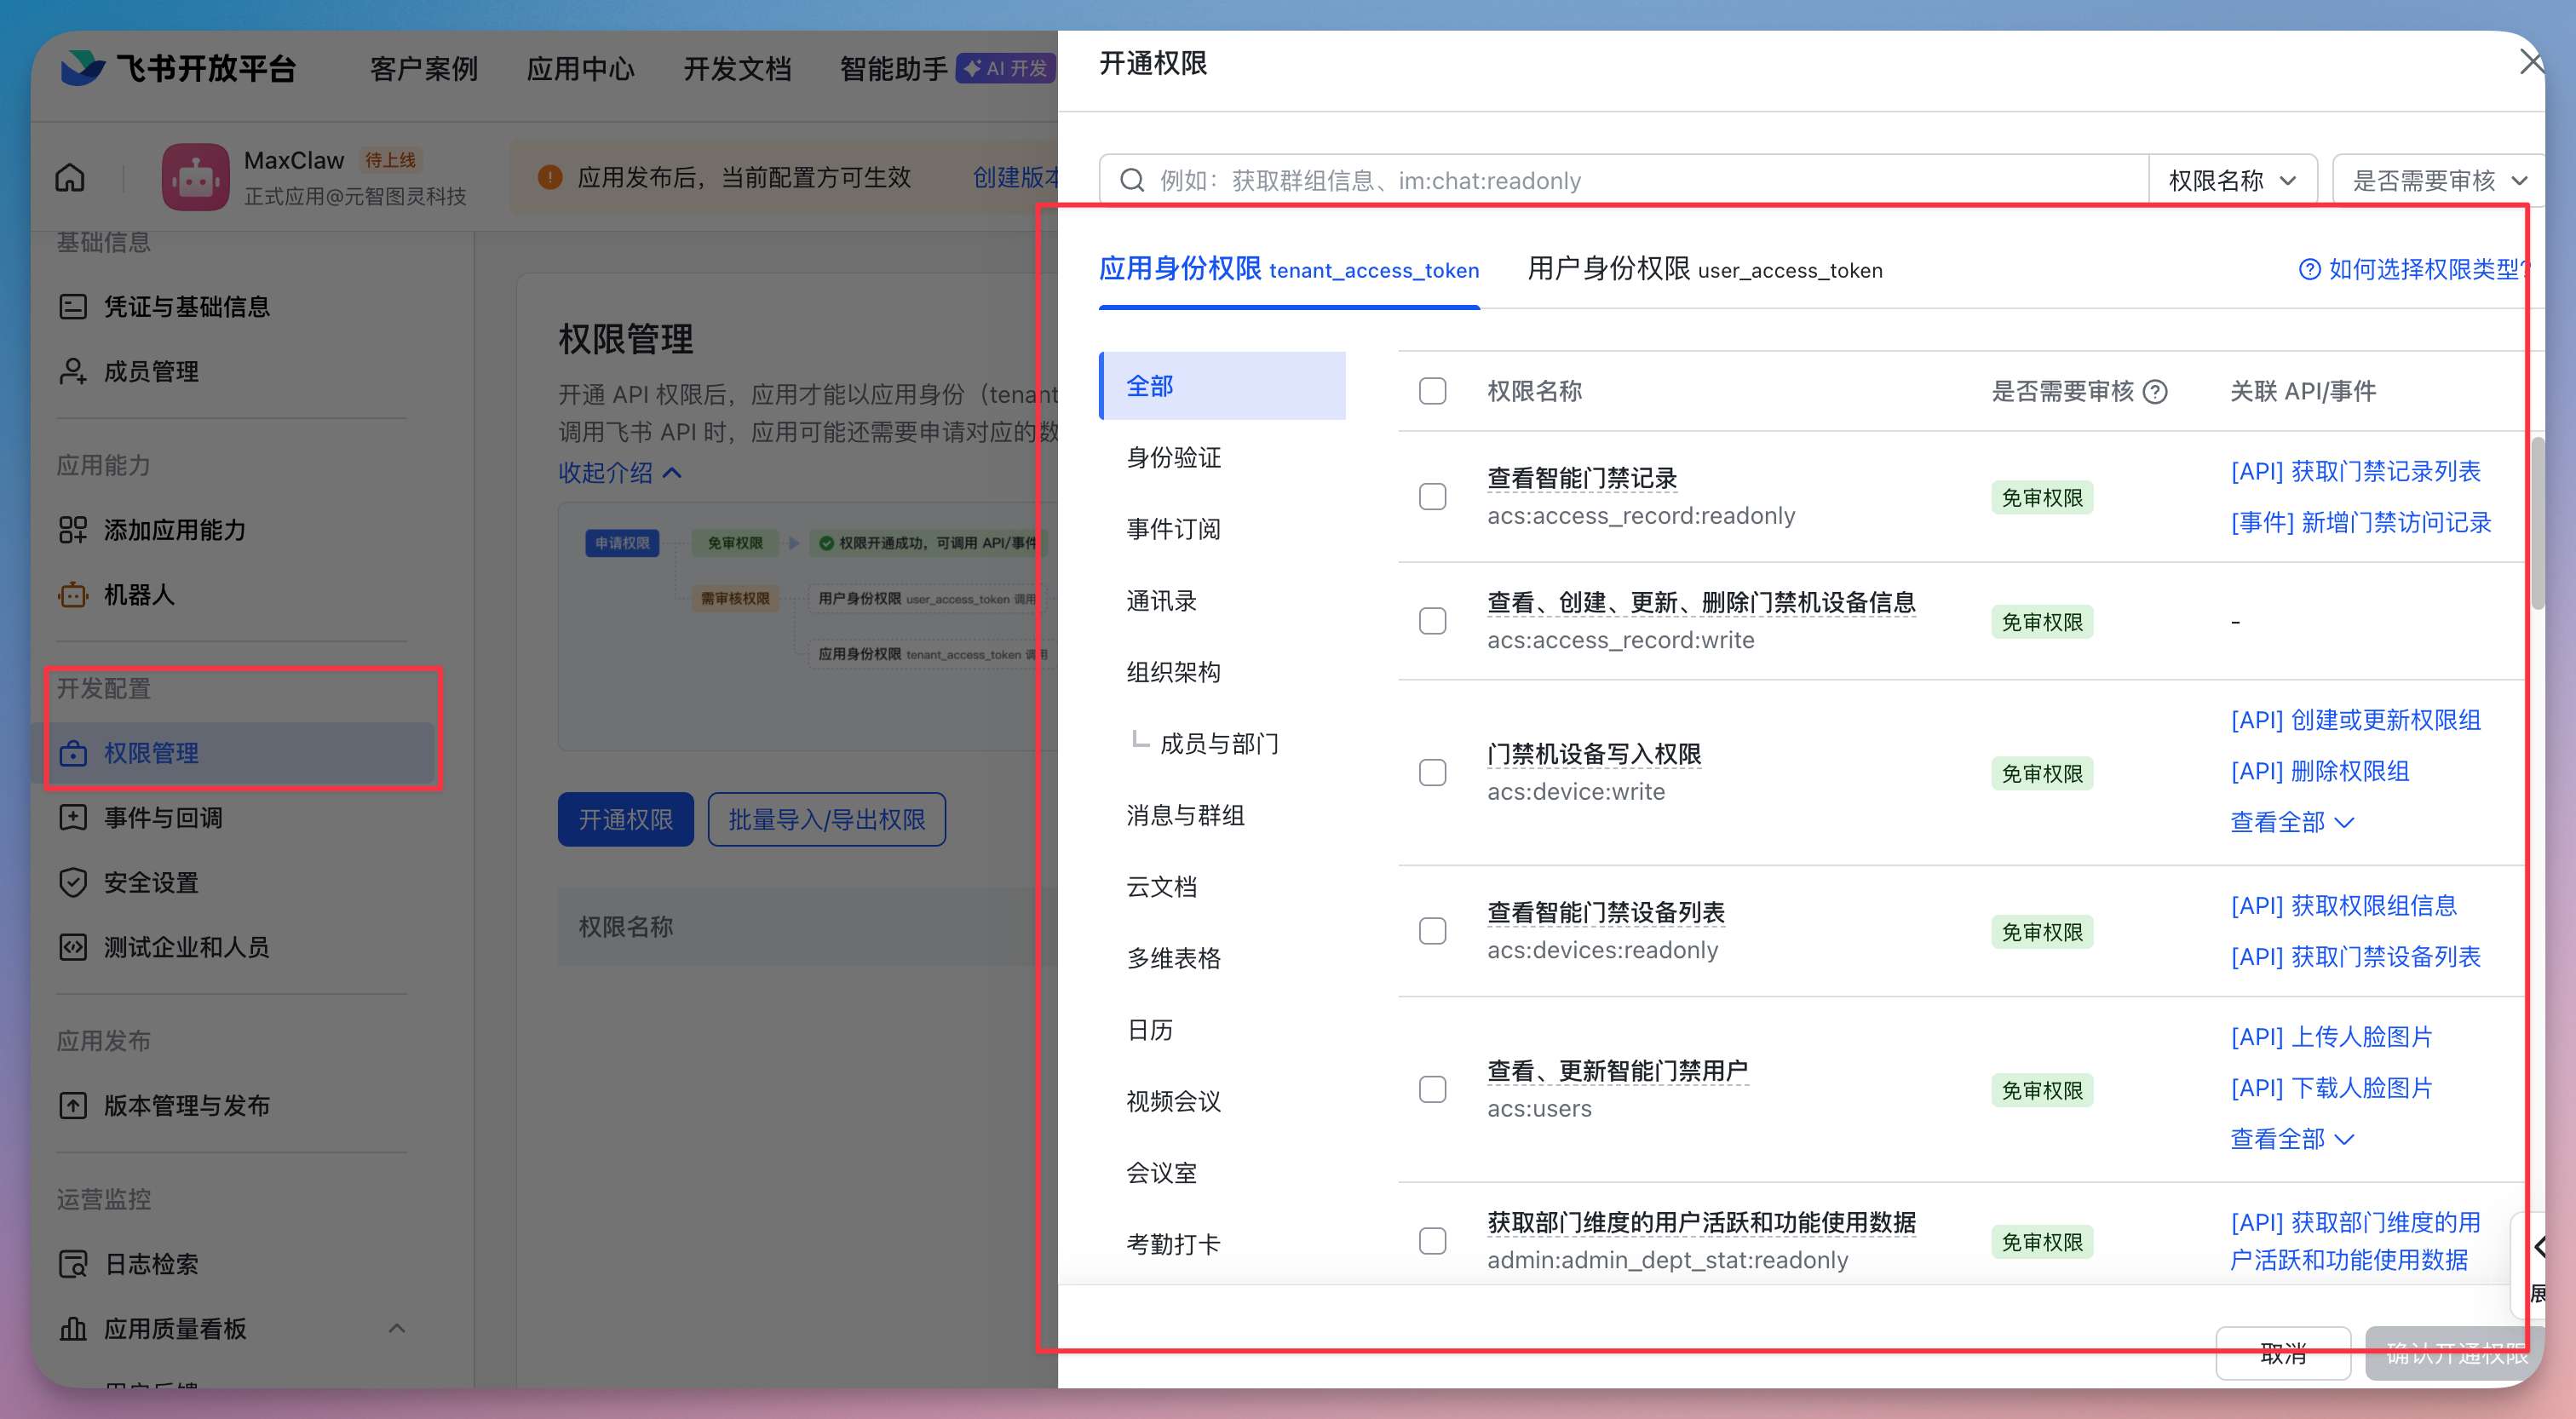Switch to 应用身份权限 tenant_access_token tab
This screenshot has width=2576, height=1419.
click(1289, 269)
